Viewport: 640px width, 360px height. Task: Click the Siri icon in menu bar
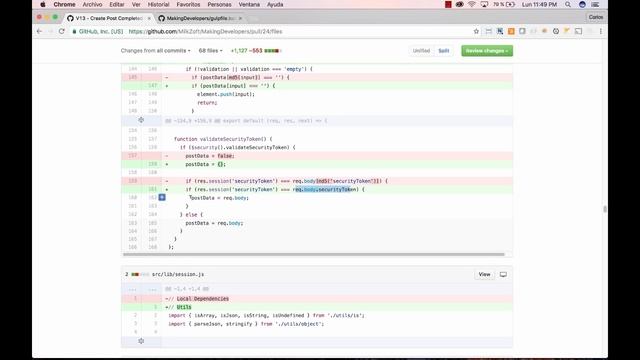(582, 4)
